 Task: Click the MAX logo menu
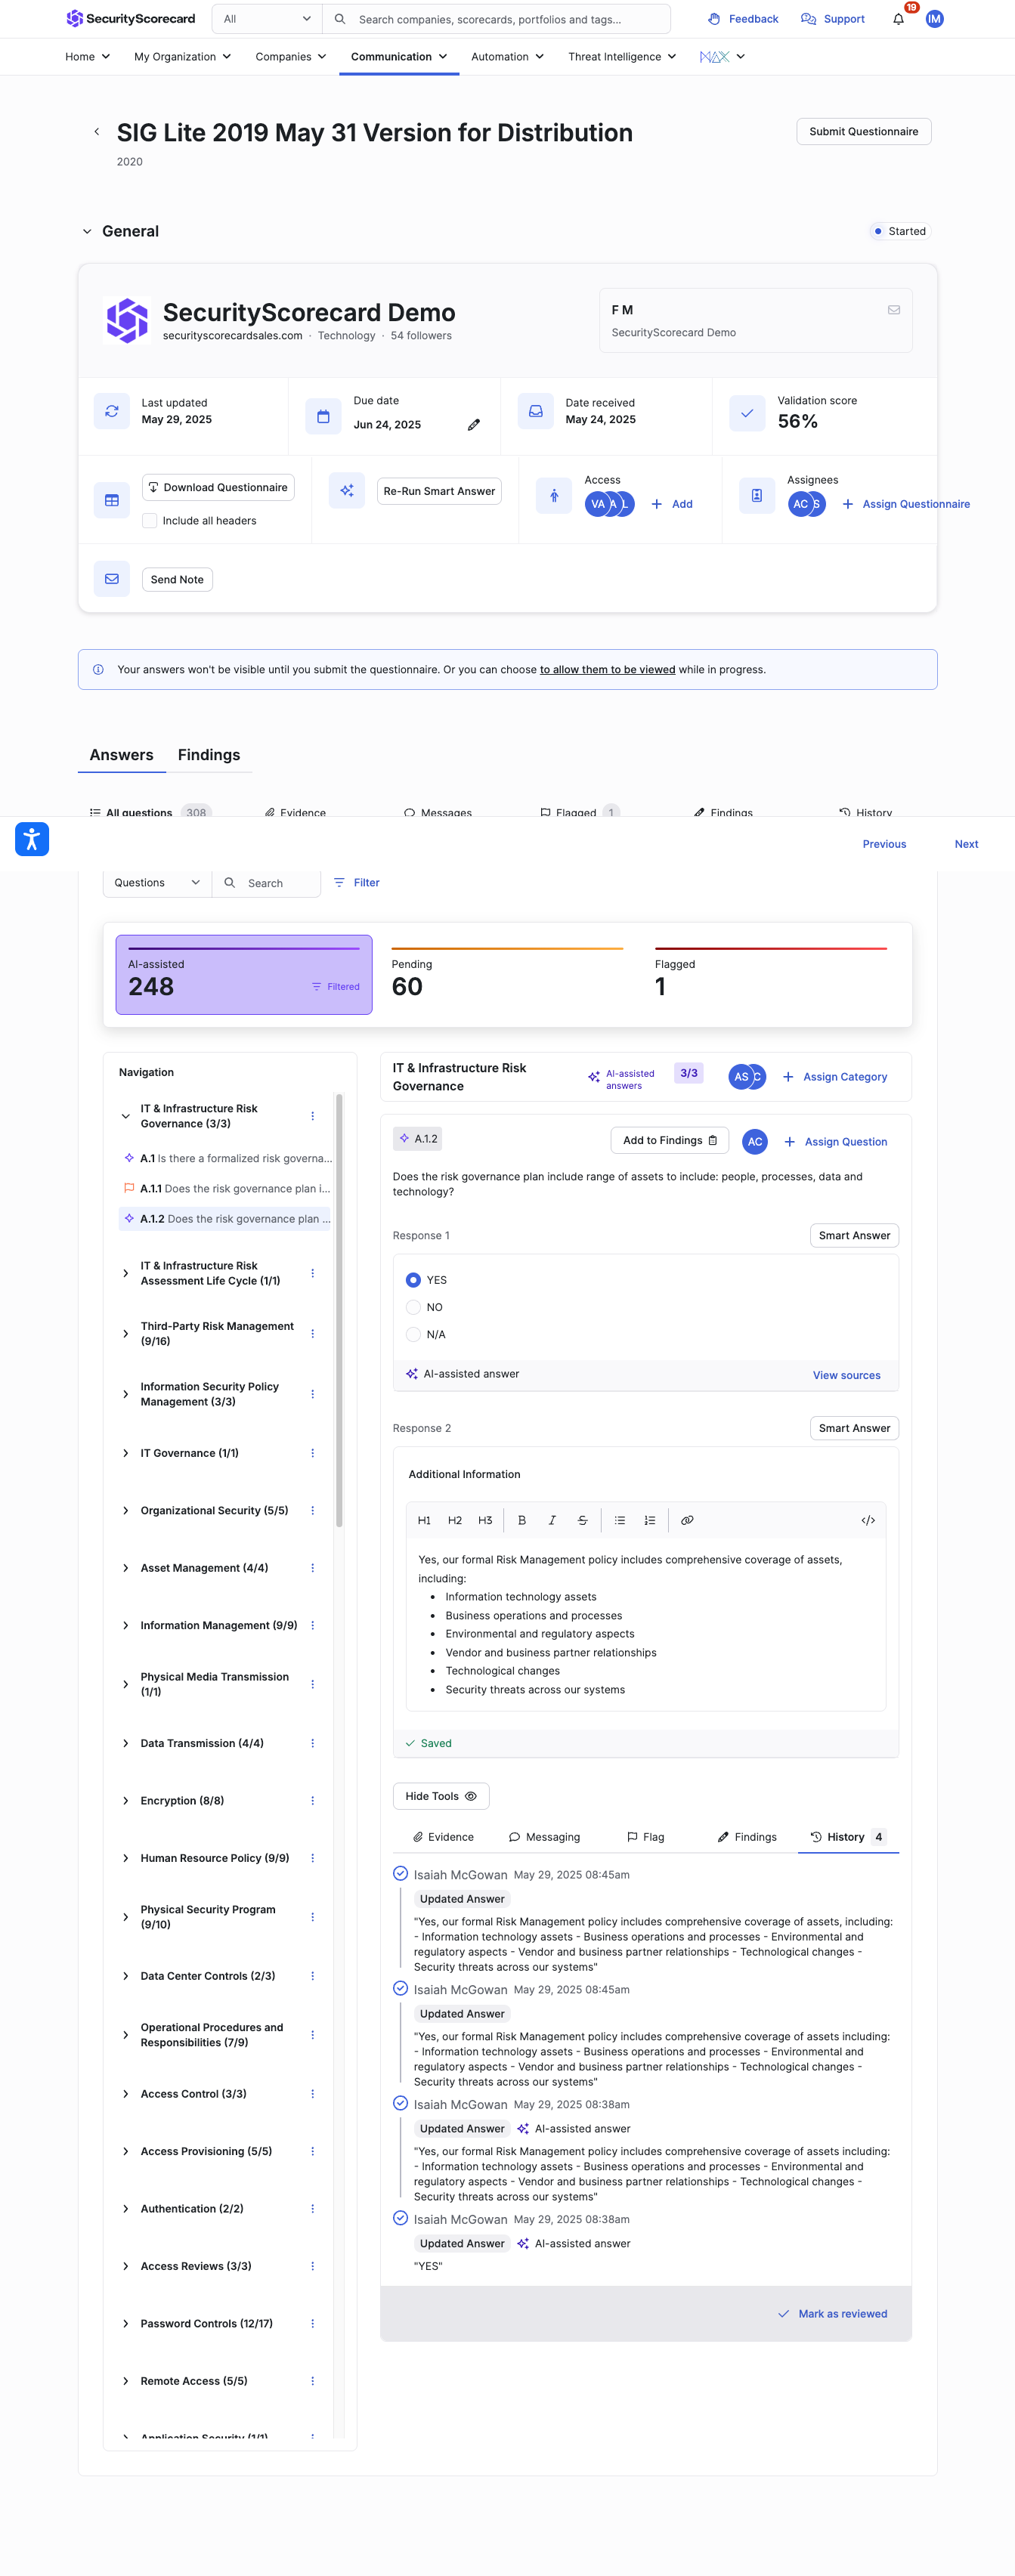pos(722,57)
